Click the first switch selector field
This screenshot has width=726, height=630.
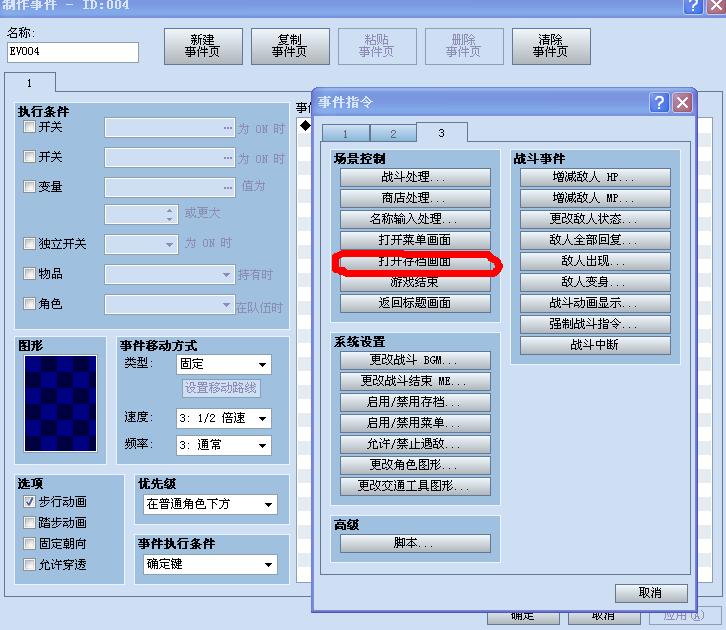pyautogui.click(x=169, y=128)
